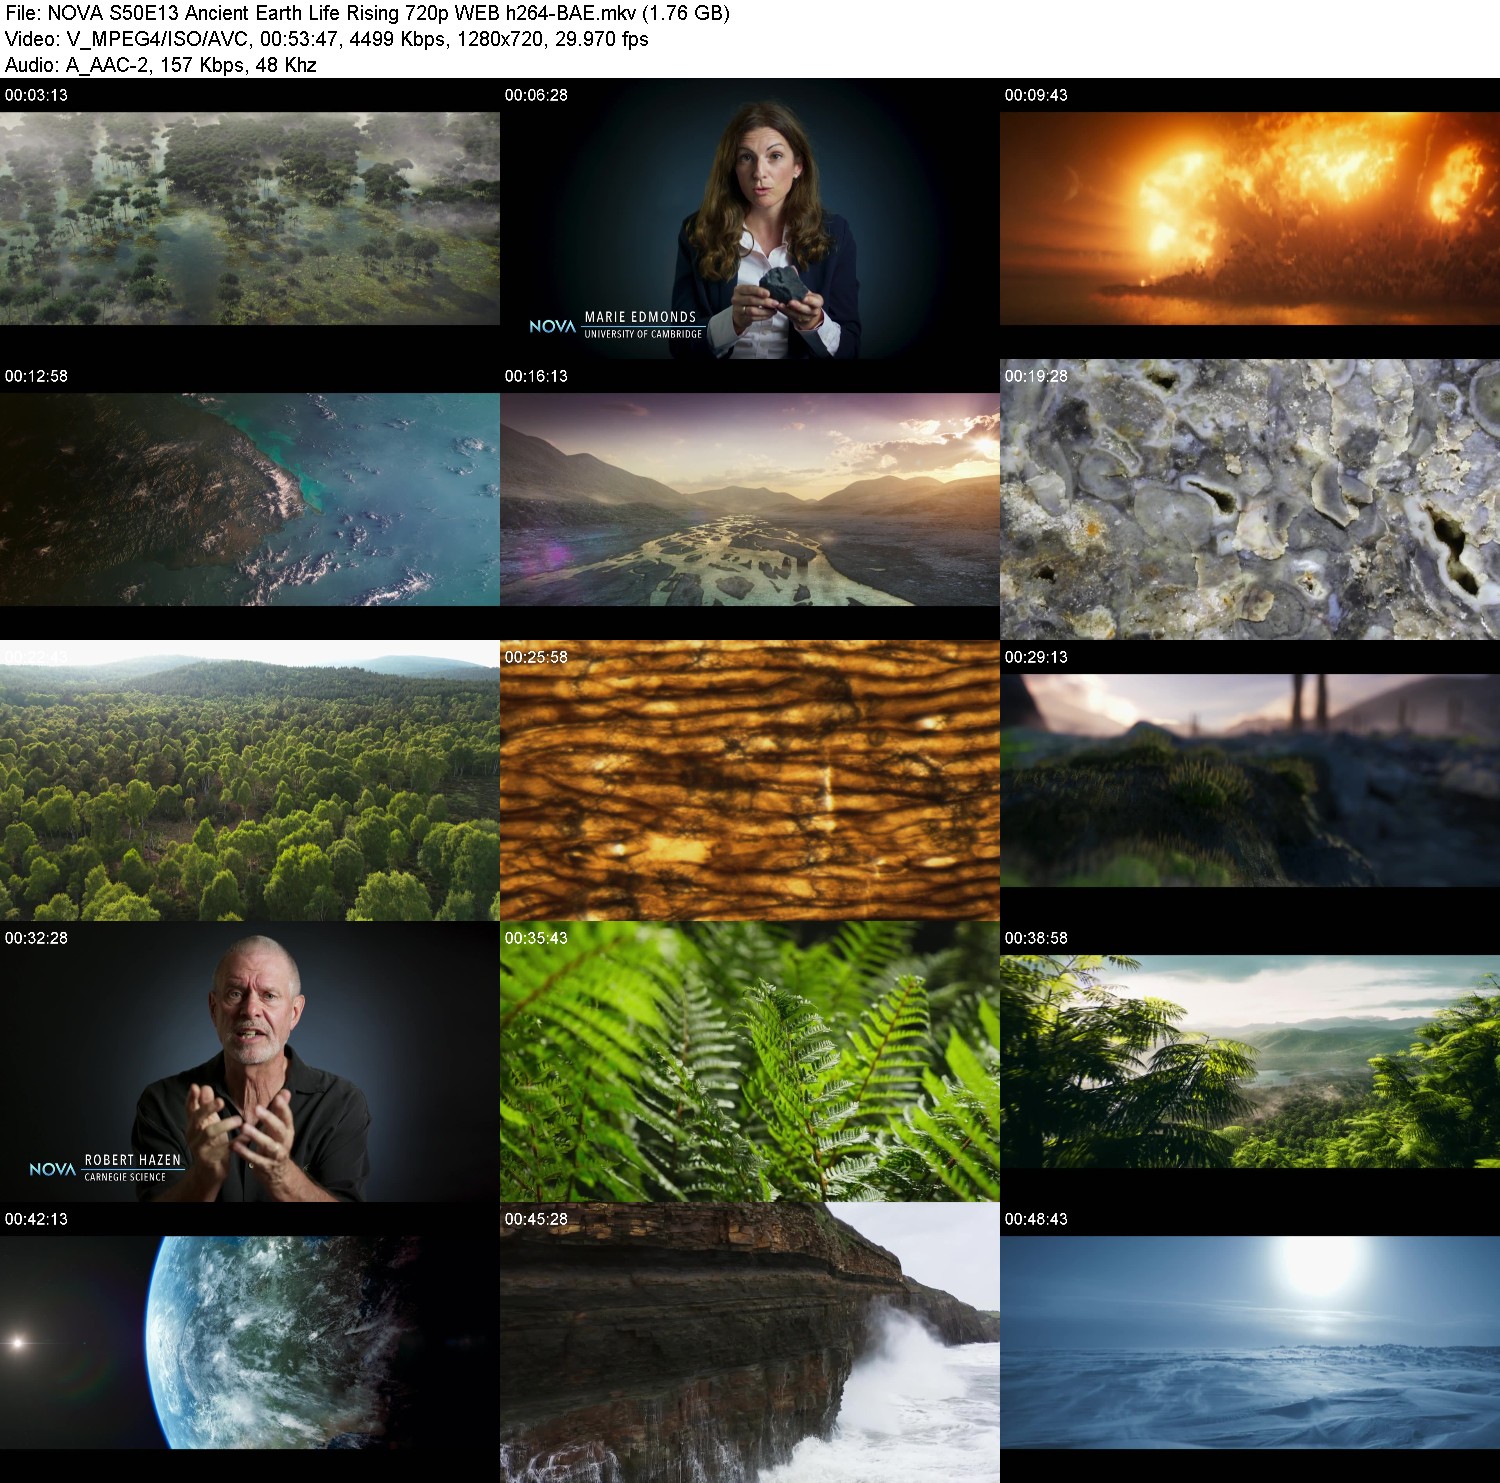Click the CARNEGIE SCIENCE caption

[x=125, y=1177]
